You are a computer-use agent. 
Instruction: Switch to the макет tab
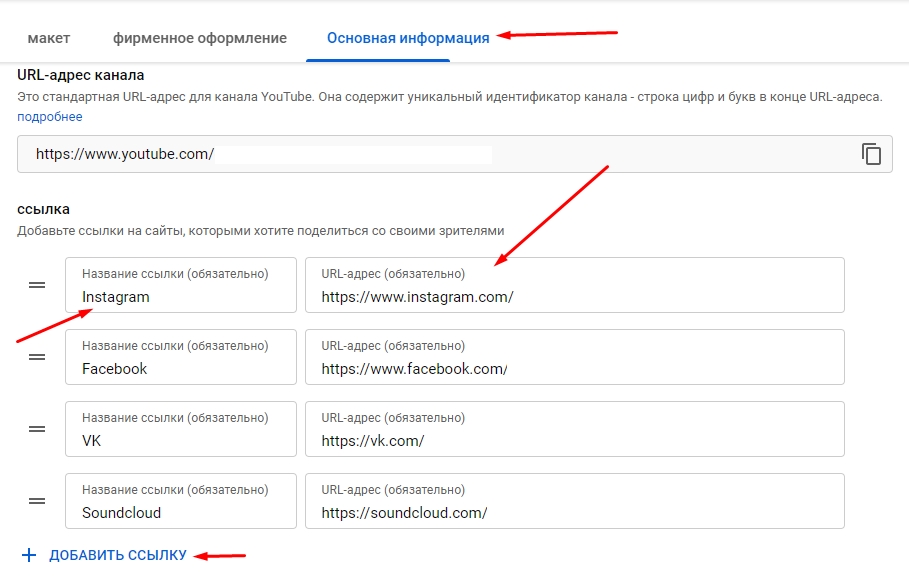coord(49,38)
